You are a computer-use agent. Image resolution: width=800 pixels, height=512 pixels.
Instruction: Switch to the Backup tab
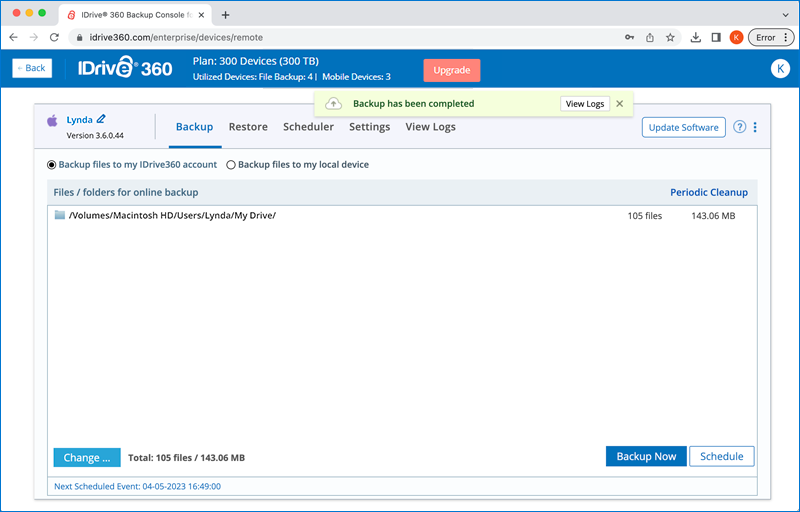[x=194, y=127]
